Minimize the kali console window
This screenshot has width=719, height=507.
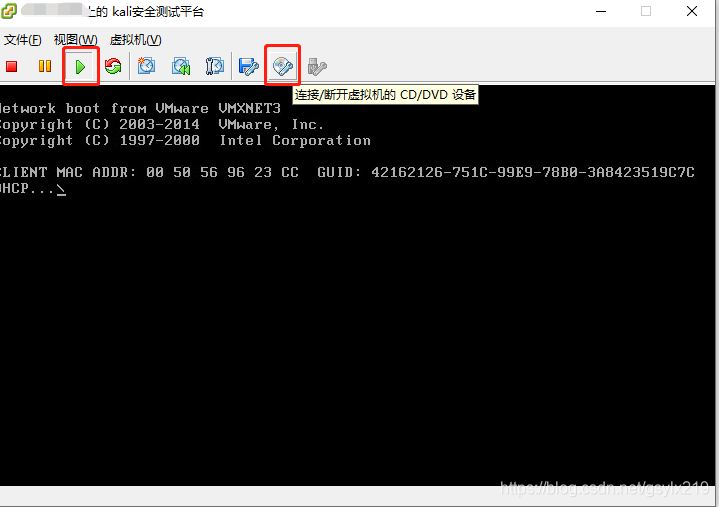click(x=601, y=11)
